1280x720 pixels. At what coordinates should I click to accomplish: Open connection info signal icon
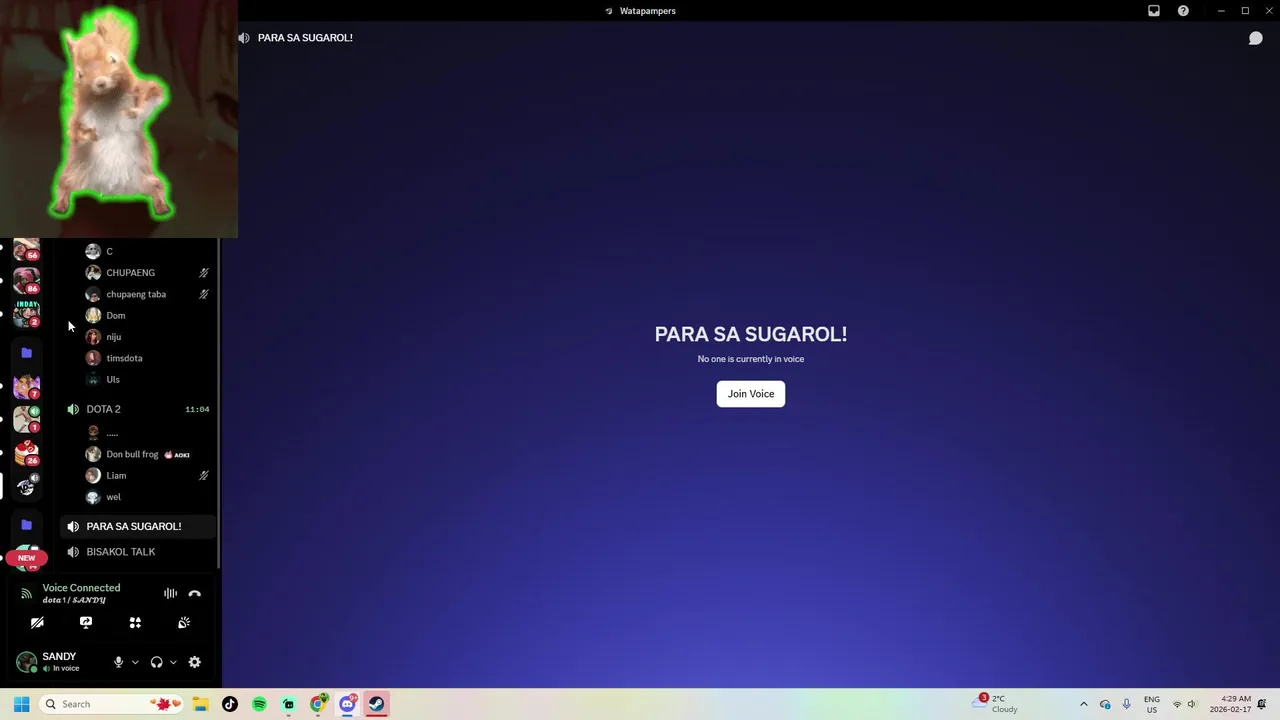[26, 594]
